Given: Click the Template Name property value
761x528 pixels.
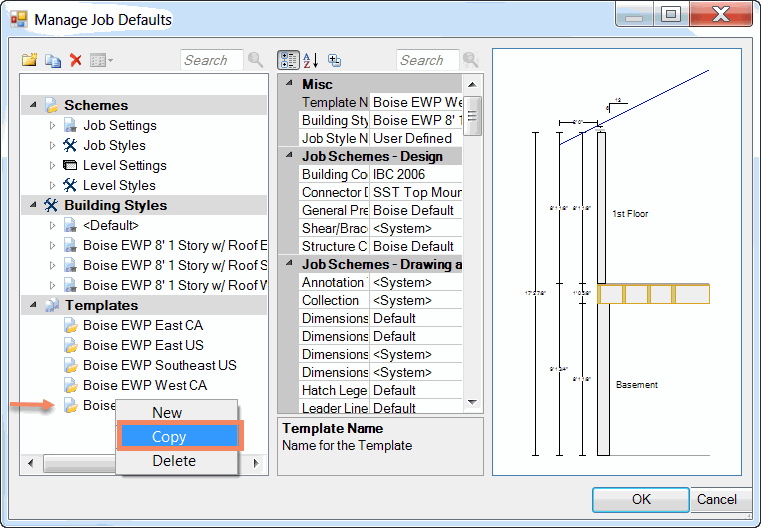Looking at the screenshot, I should [416, 102].
